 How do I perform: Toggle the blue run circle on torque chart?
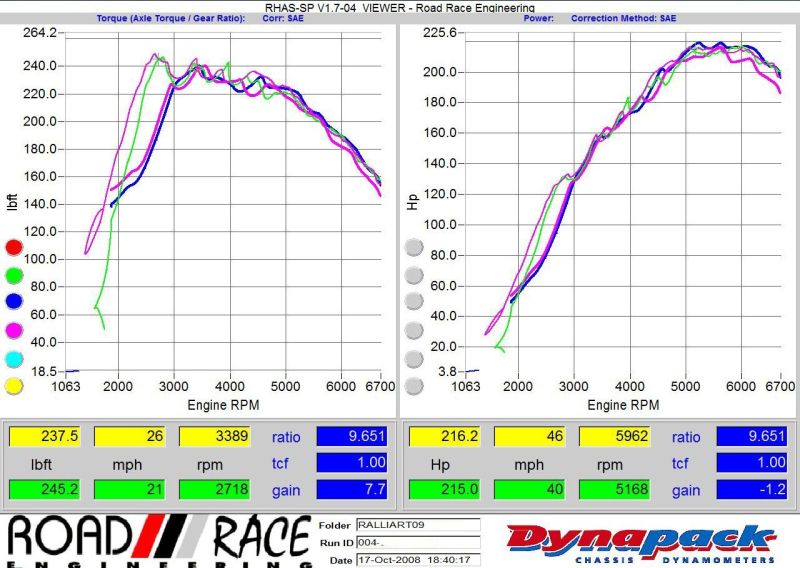point(14,302)
